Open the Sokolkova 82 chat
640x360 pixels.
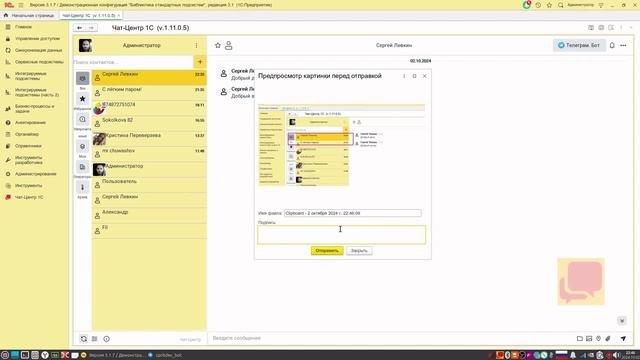pos(149,123)
